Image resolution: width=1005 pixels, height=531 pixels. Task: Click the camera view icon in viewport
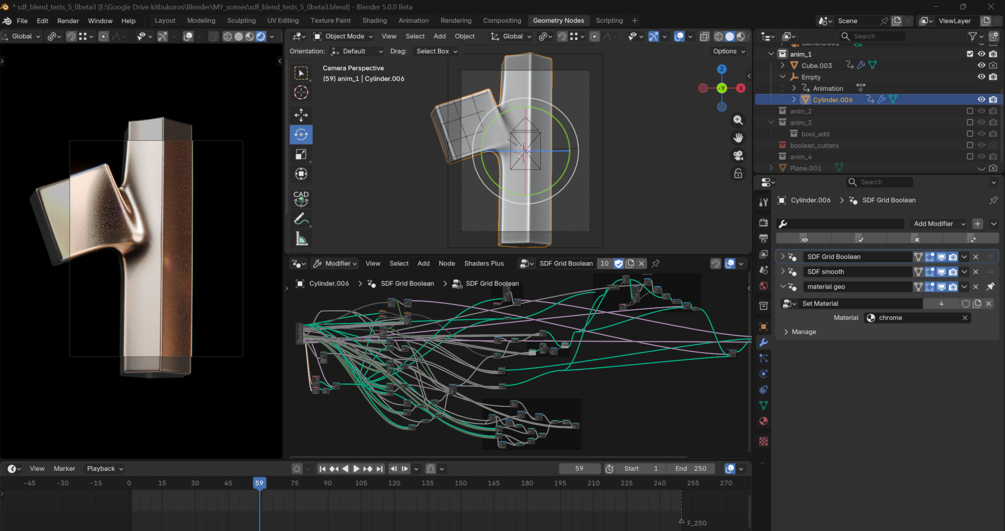click(x=738, y=155)
